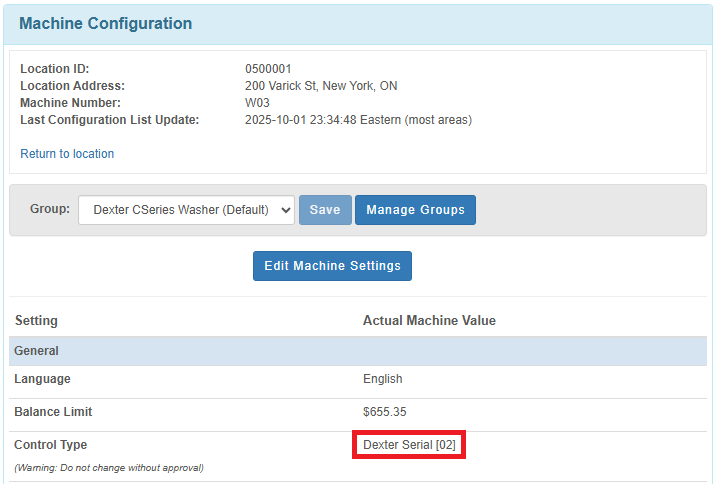Click the machine number W03 value
Image resolution: width=715 pixels, height=484 pixels.
point(257,103)
